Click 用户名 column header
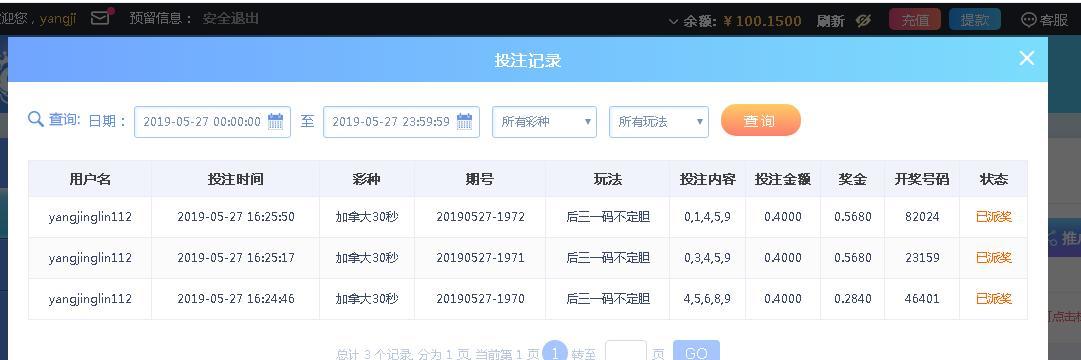This screenshot has height=360, width=1081. coord(90,179)
